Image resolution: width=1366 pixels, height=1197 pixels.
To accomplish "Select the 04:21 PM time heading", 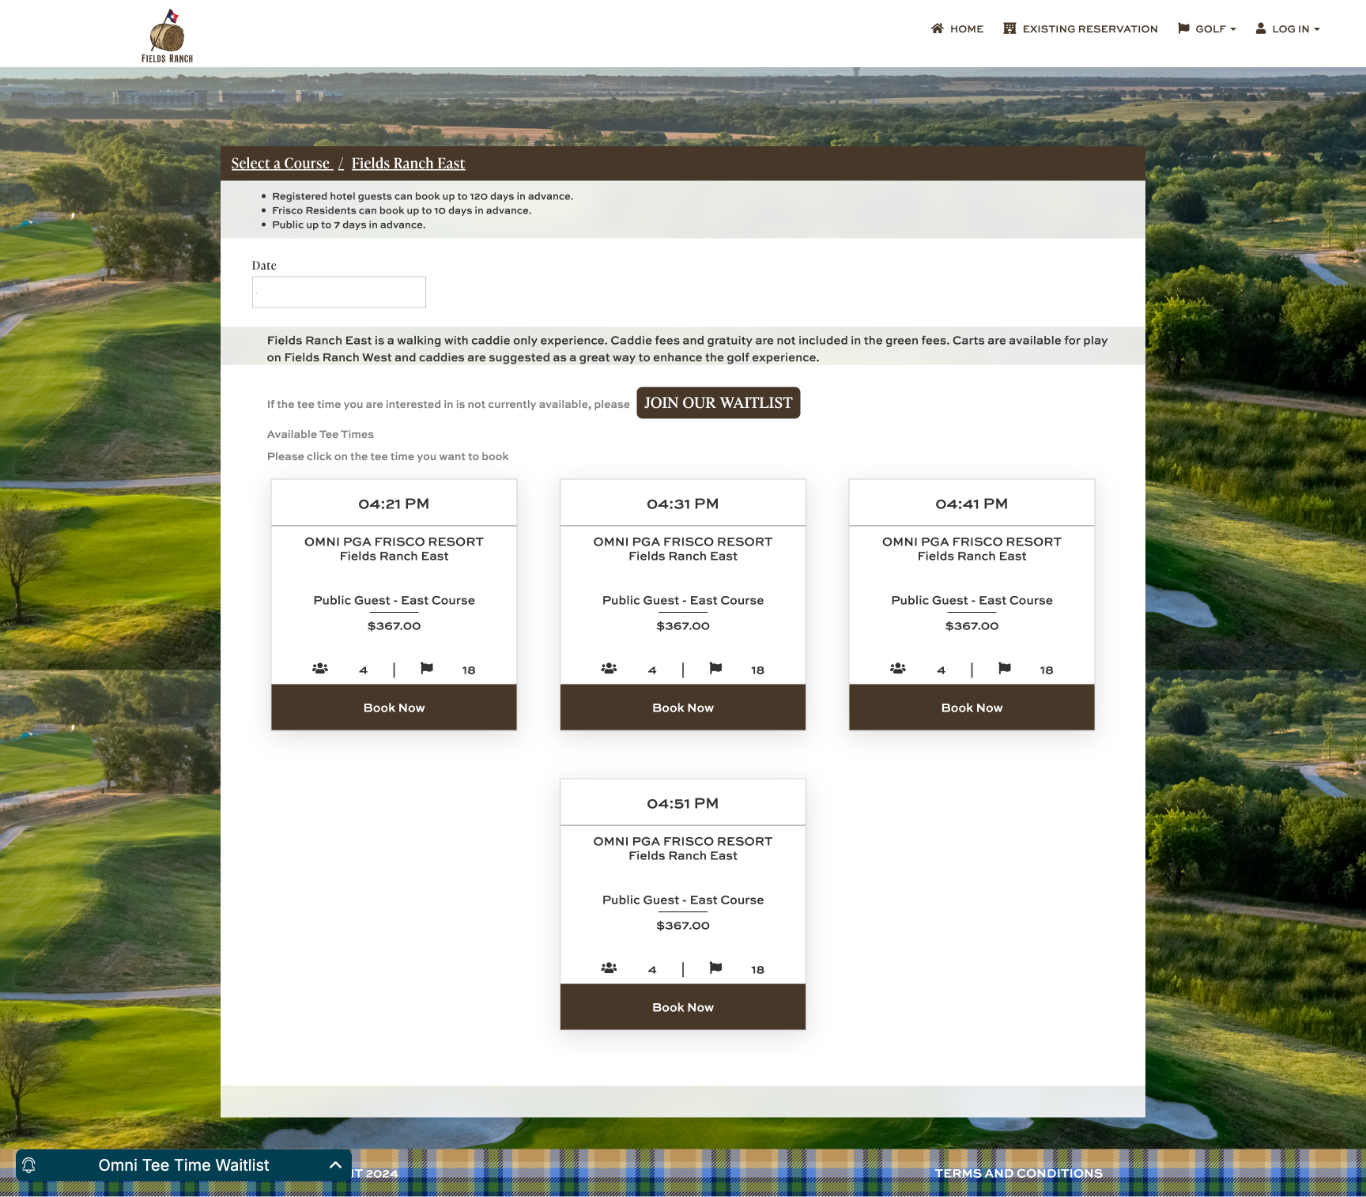I will 394,504.
